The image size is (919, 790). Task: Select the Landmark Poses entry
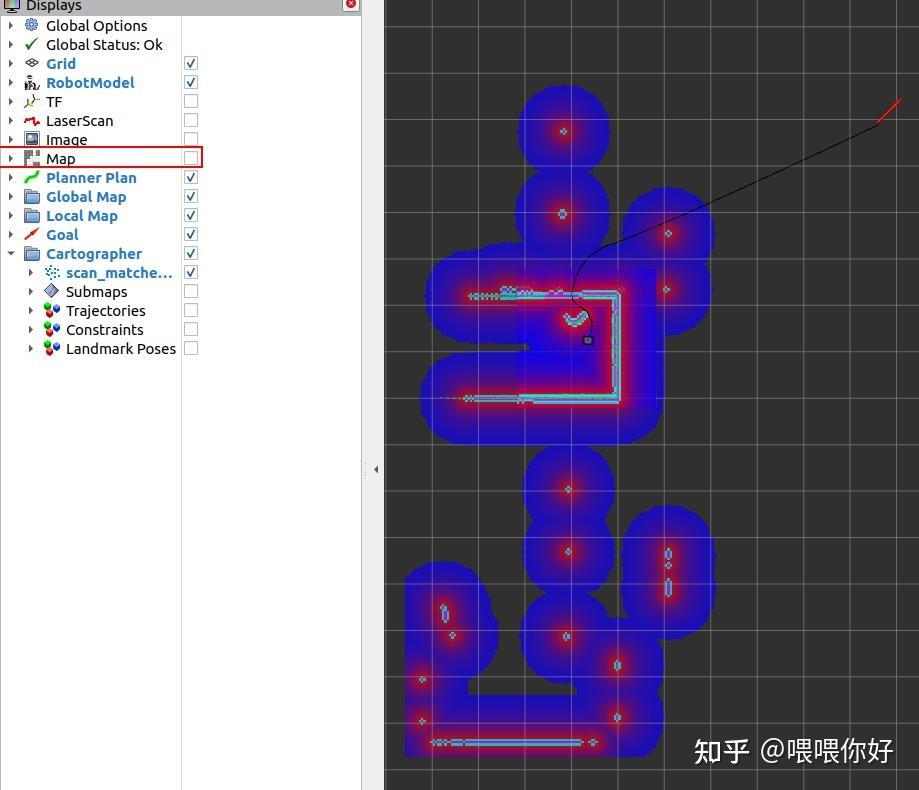point(120,348)
